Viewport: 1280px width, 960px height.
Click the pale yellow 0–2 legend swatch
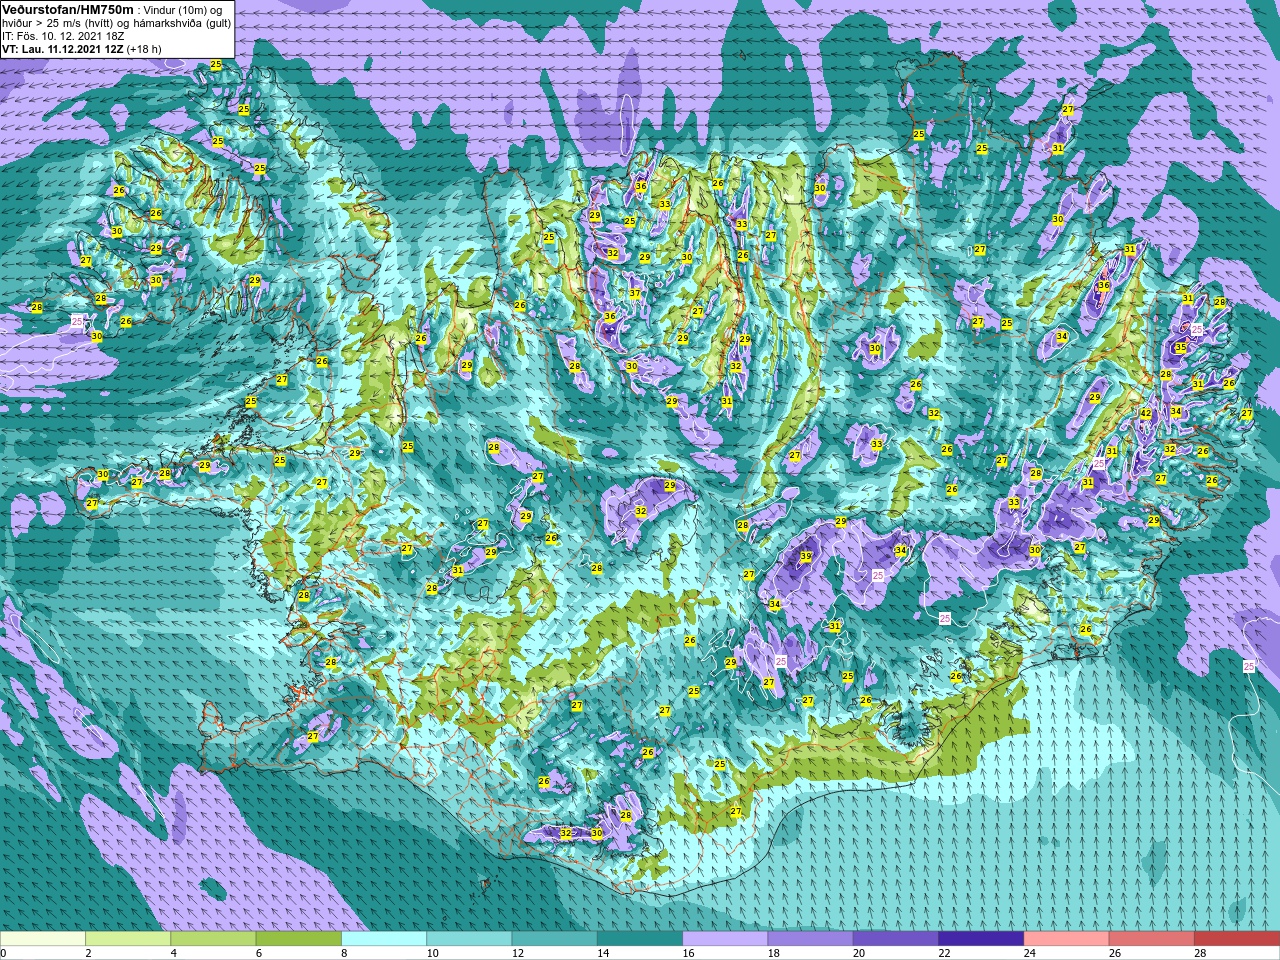pos(43,940)
